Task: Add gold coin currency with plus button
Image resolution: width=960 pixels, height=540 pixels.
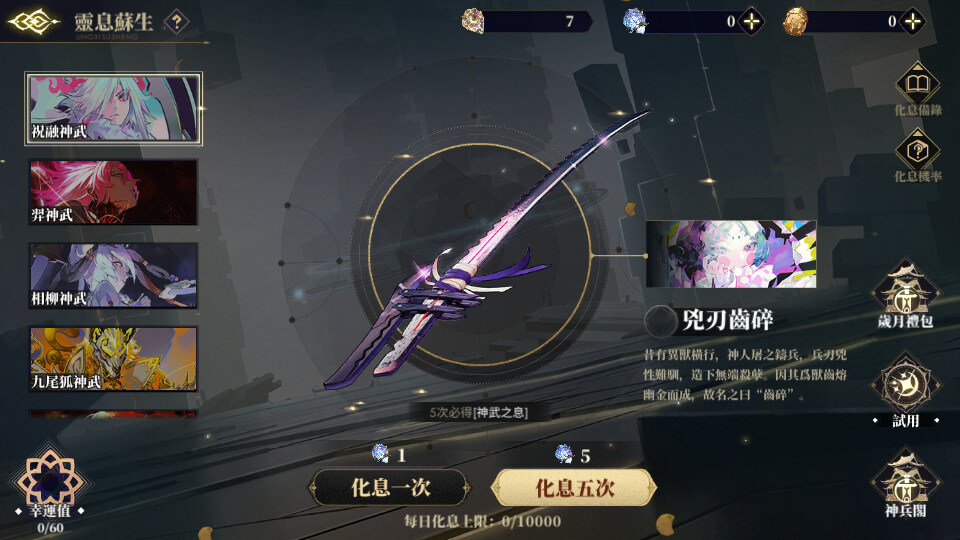Action: (912, 22)
